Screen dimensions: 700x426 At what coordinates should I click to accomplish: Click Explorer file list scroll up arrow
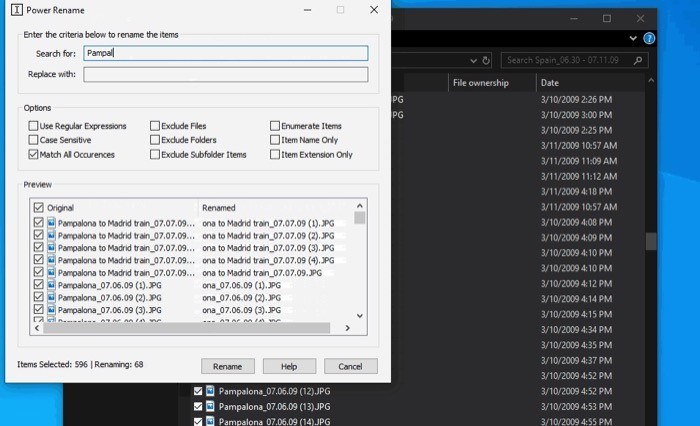click(x=651, y=80)
